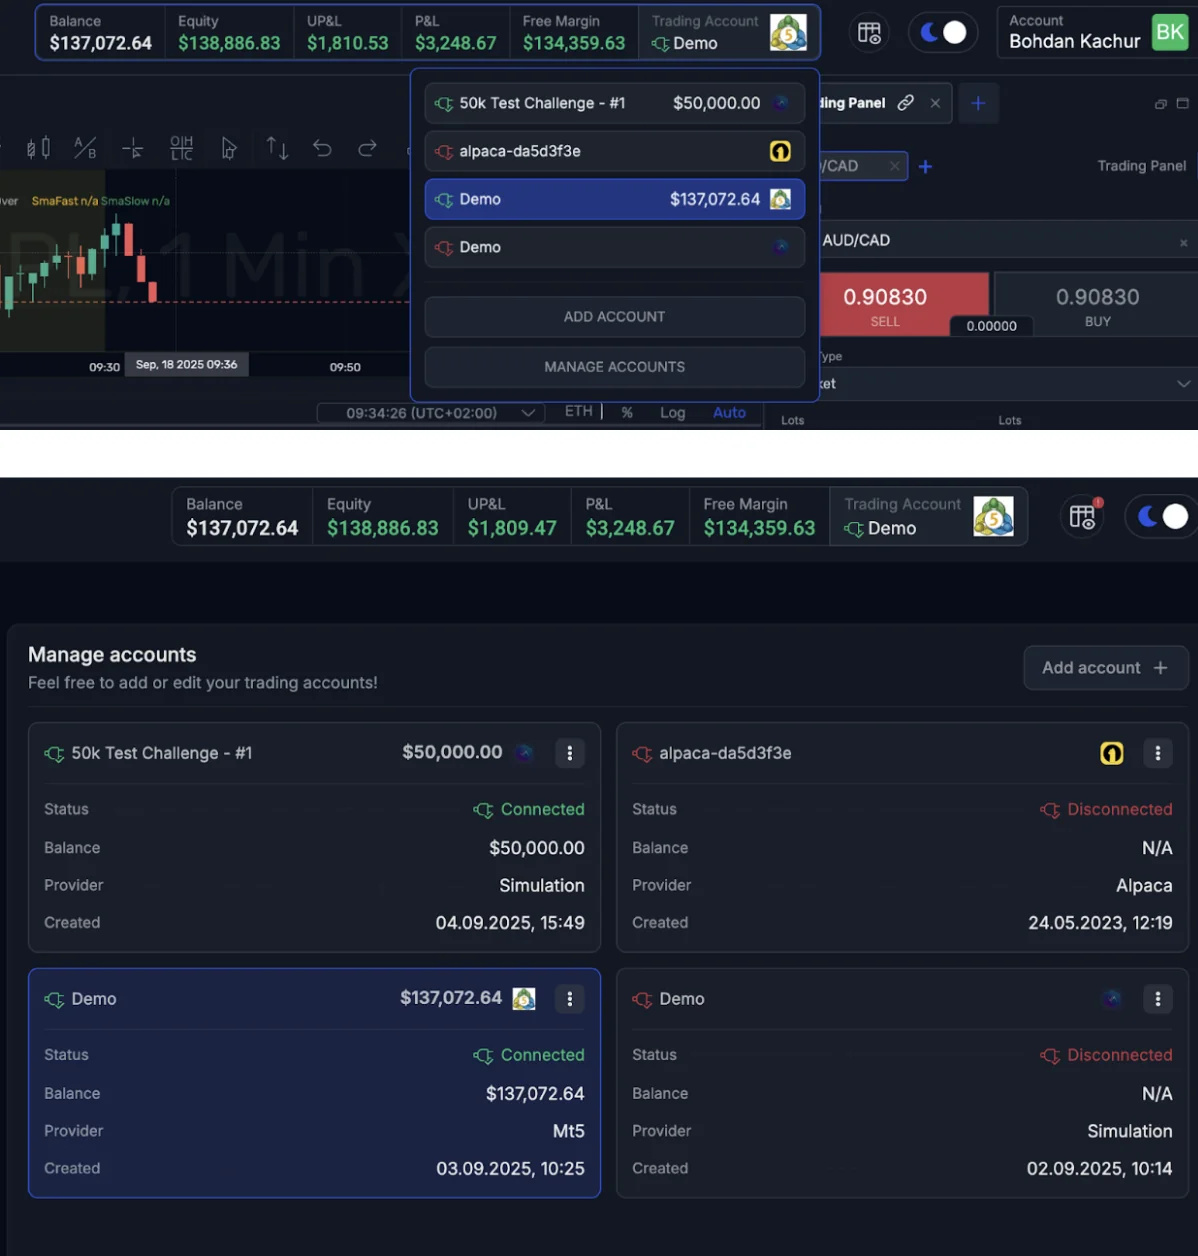The width and height of the screenshot is (1198, 1256).
Task: Click the OHLC display icon
Action: click(x=182, y=148)
